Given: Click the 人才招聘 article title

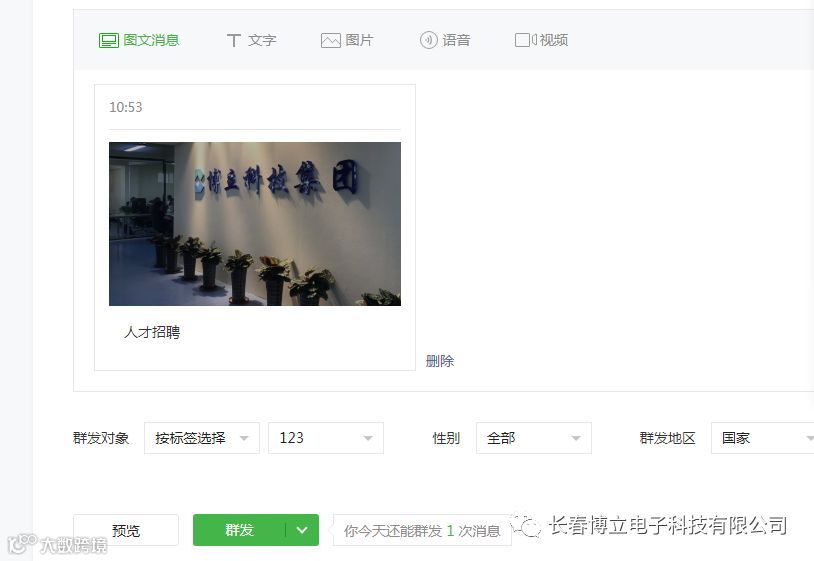Looking at the screenshot, I should (152, 332).
